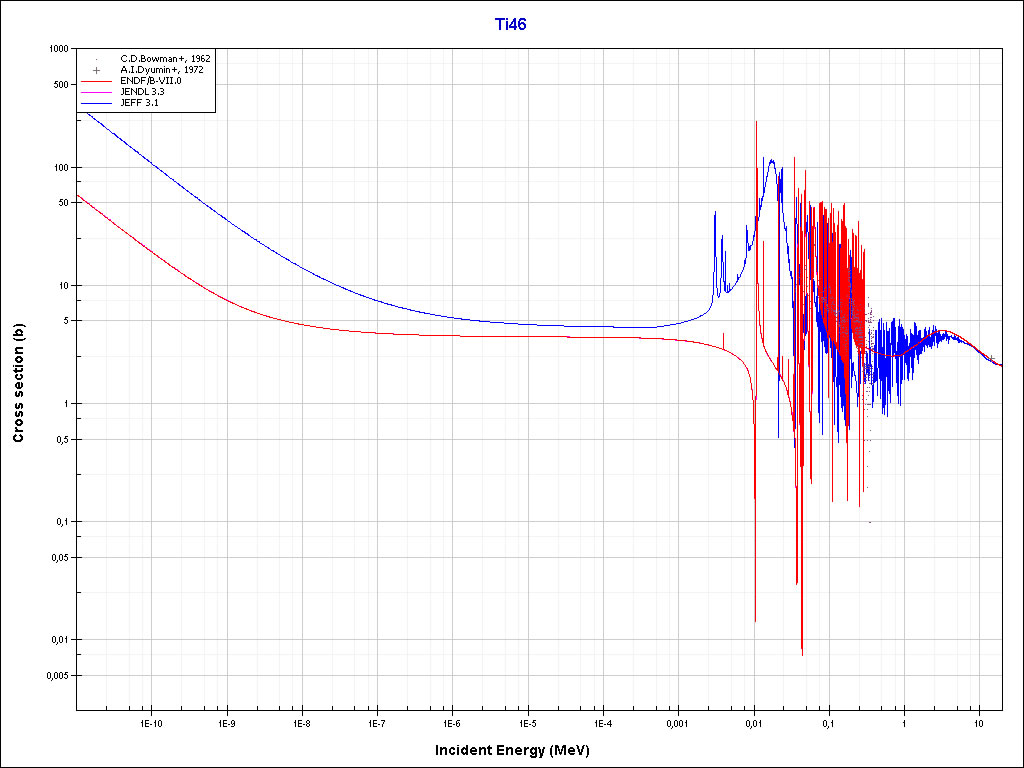The height and width of the screenshot is (768, 1024).
Task: Click the dot marker beside C.D.Bowman+, 1962
Action: coord(97,59)
